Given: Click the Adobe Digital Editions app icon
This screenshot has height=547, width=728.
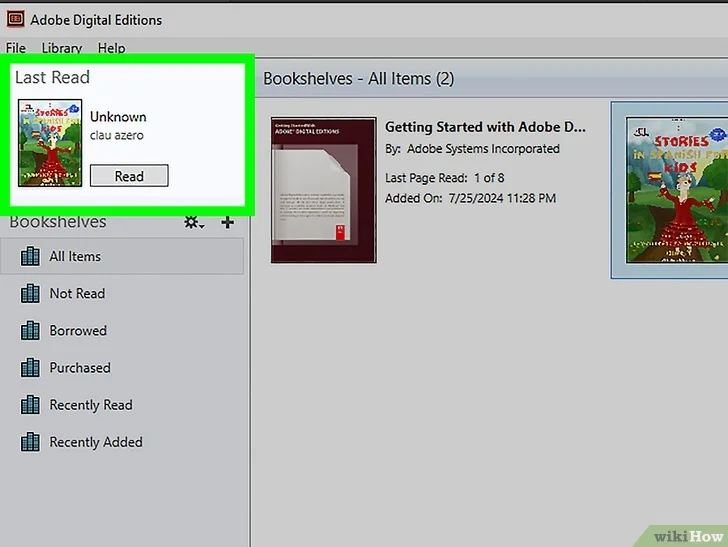Looking at the screenshot, I should click(15, 19).
